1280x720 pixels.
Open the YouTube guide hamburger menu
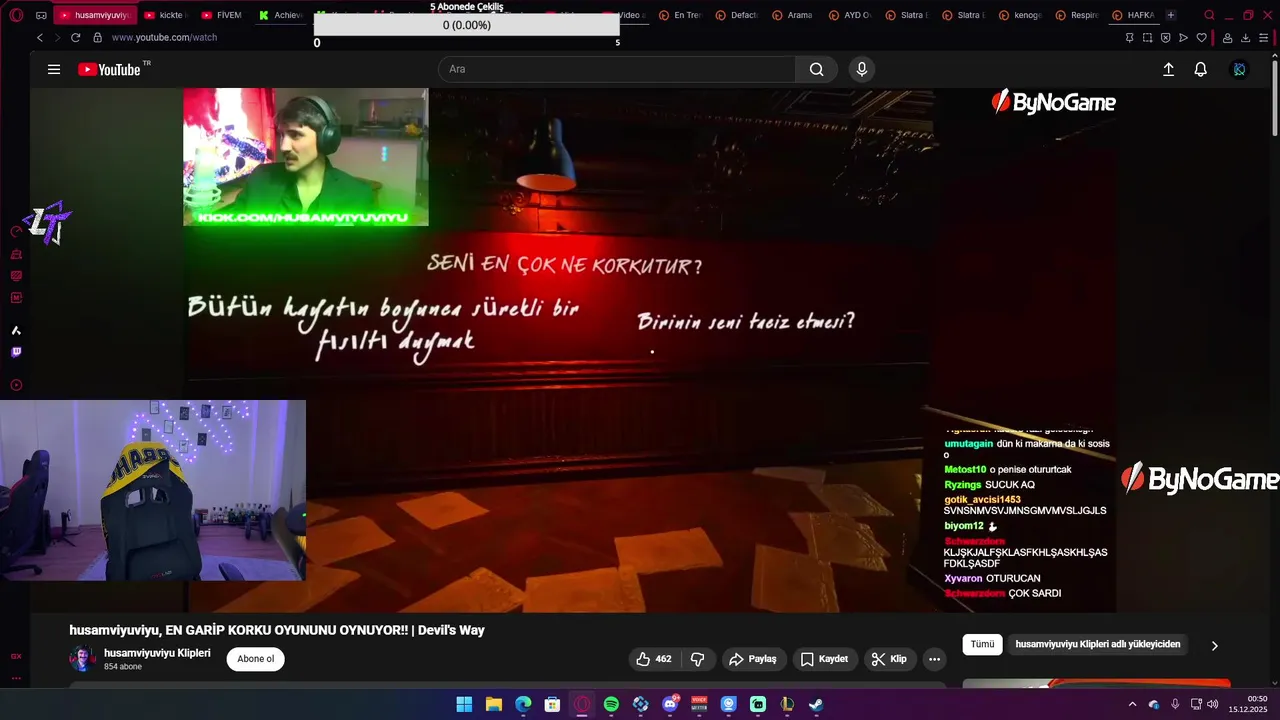pos(54,69)
